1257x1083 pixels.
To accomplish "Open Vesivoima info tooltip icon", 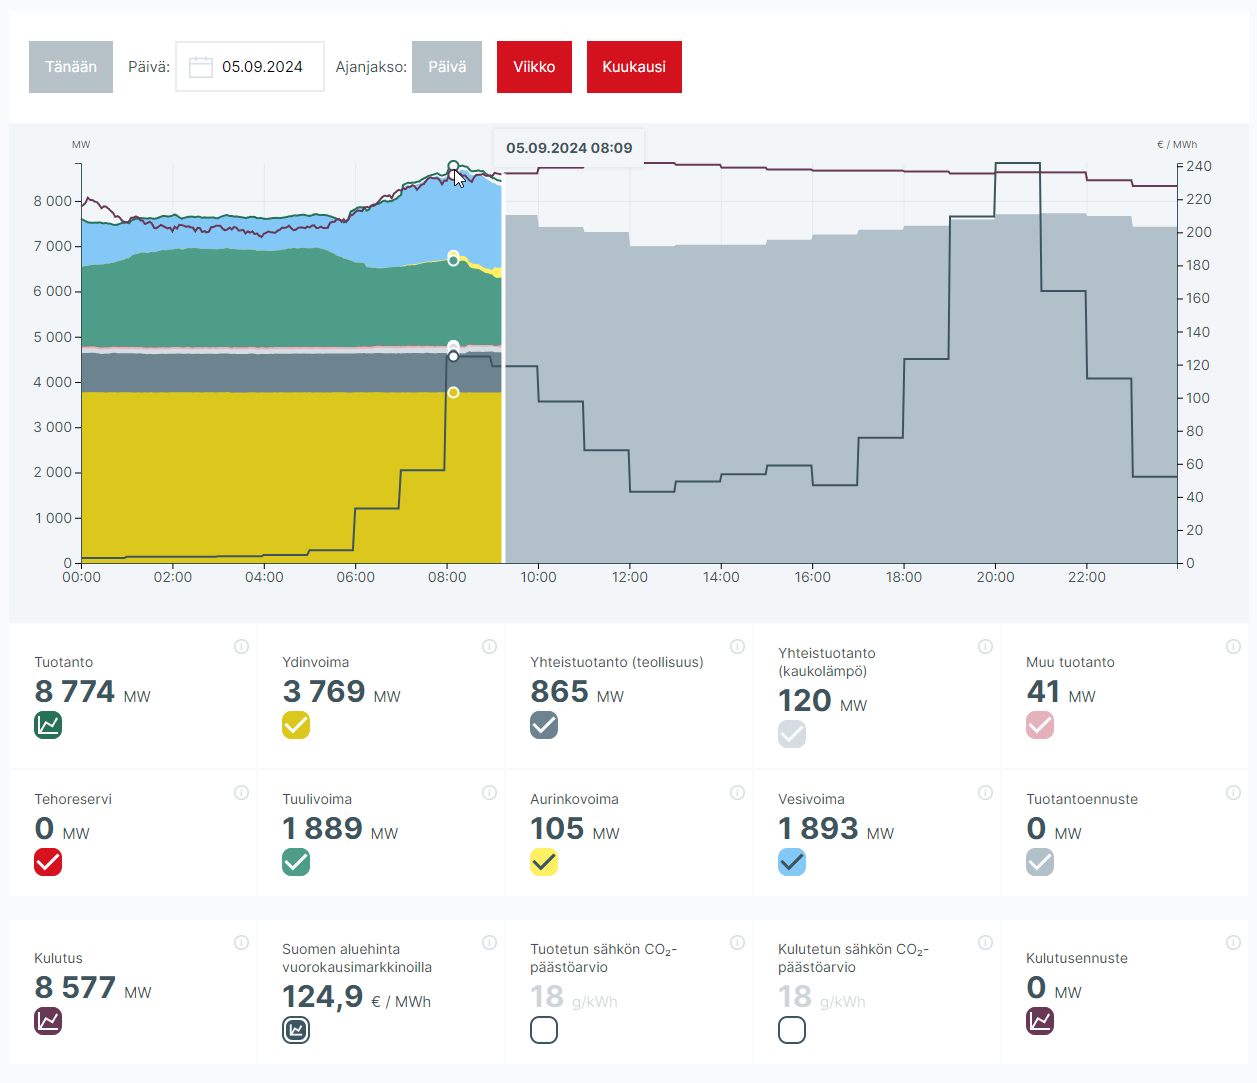I will [985, 792].
